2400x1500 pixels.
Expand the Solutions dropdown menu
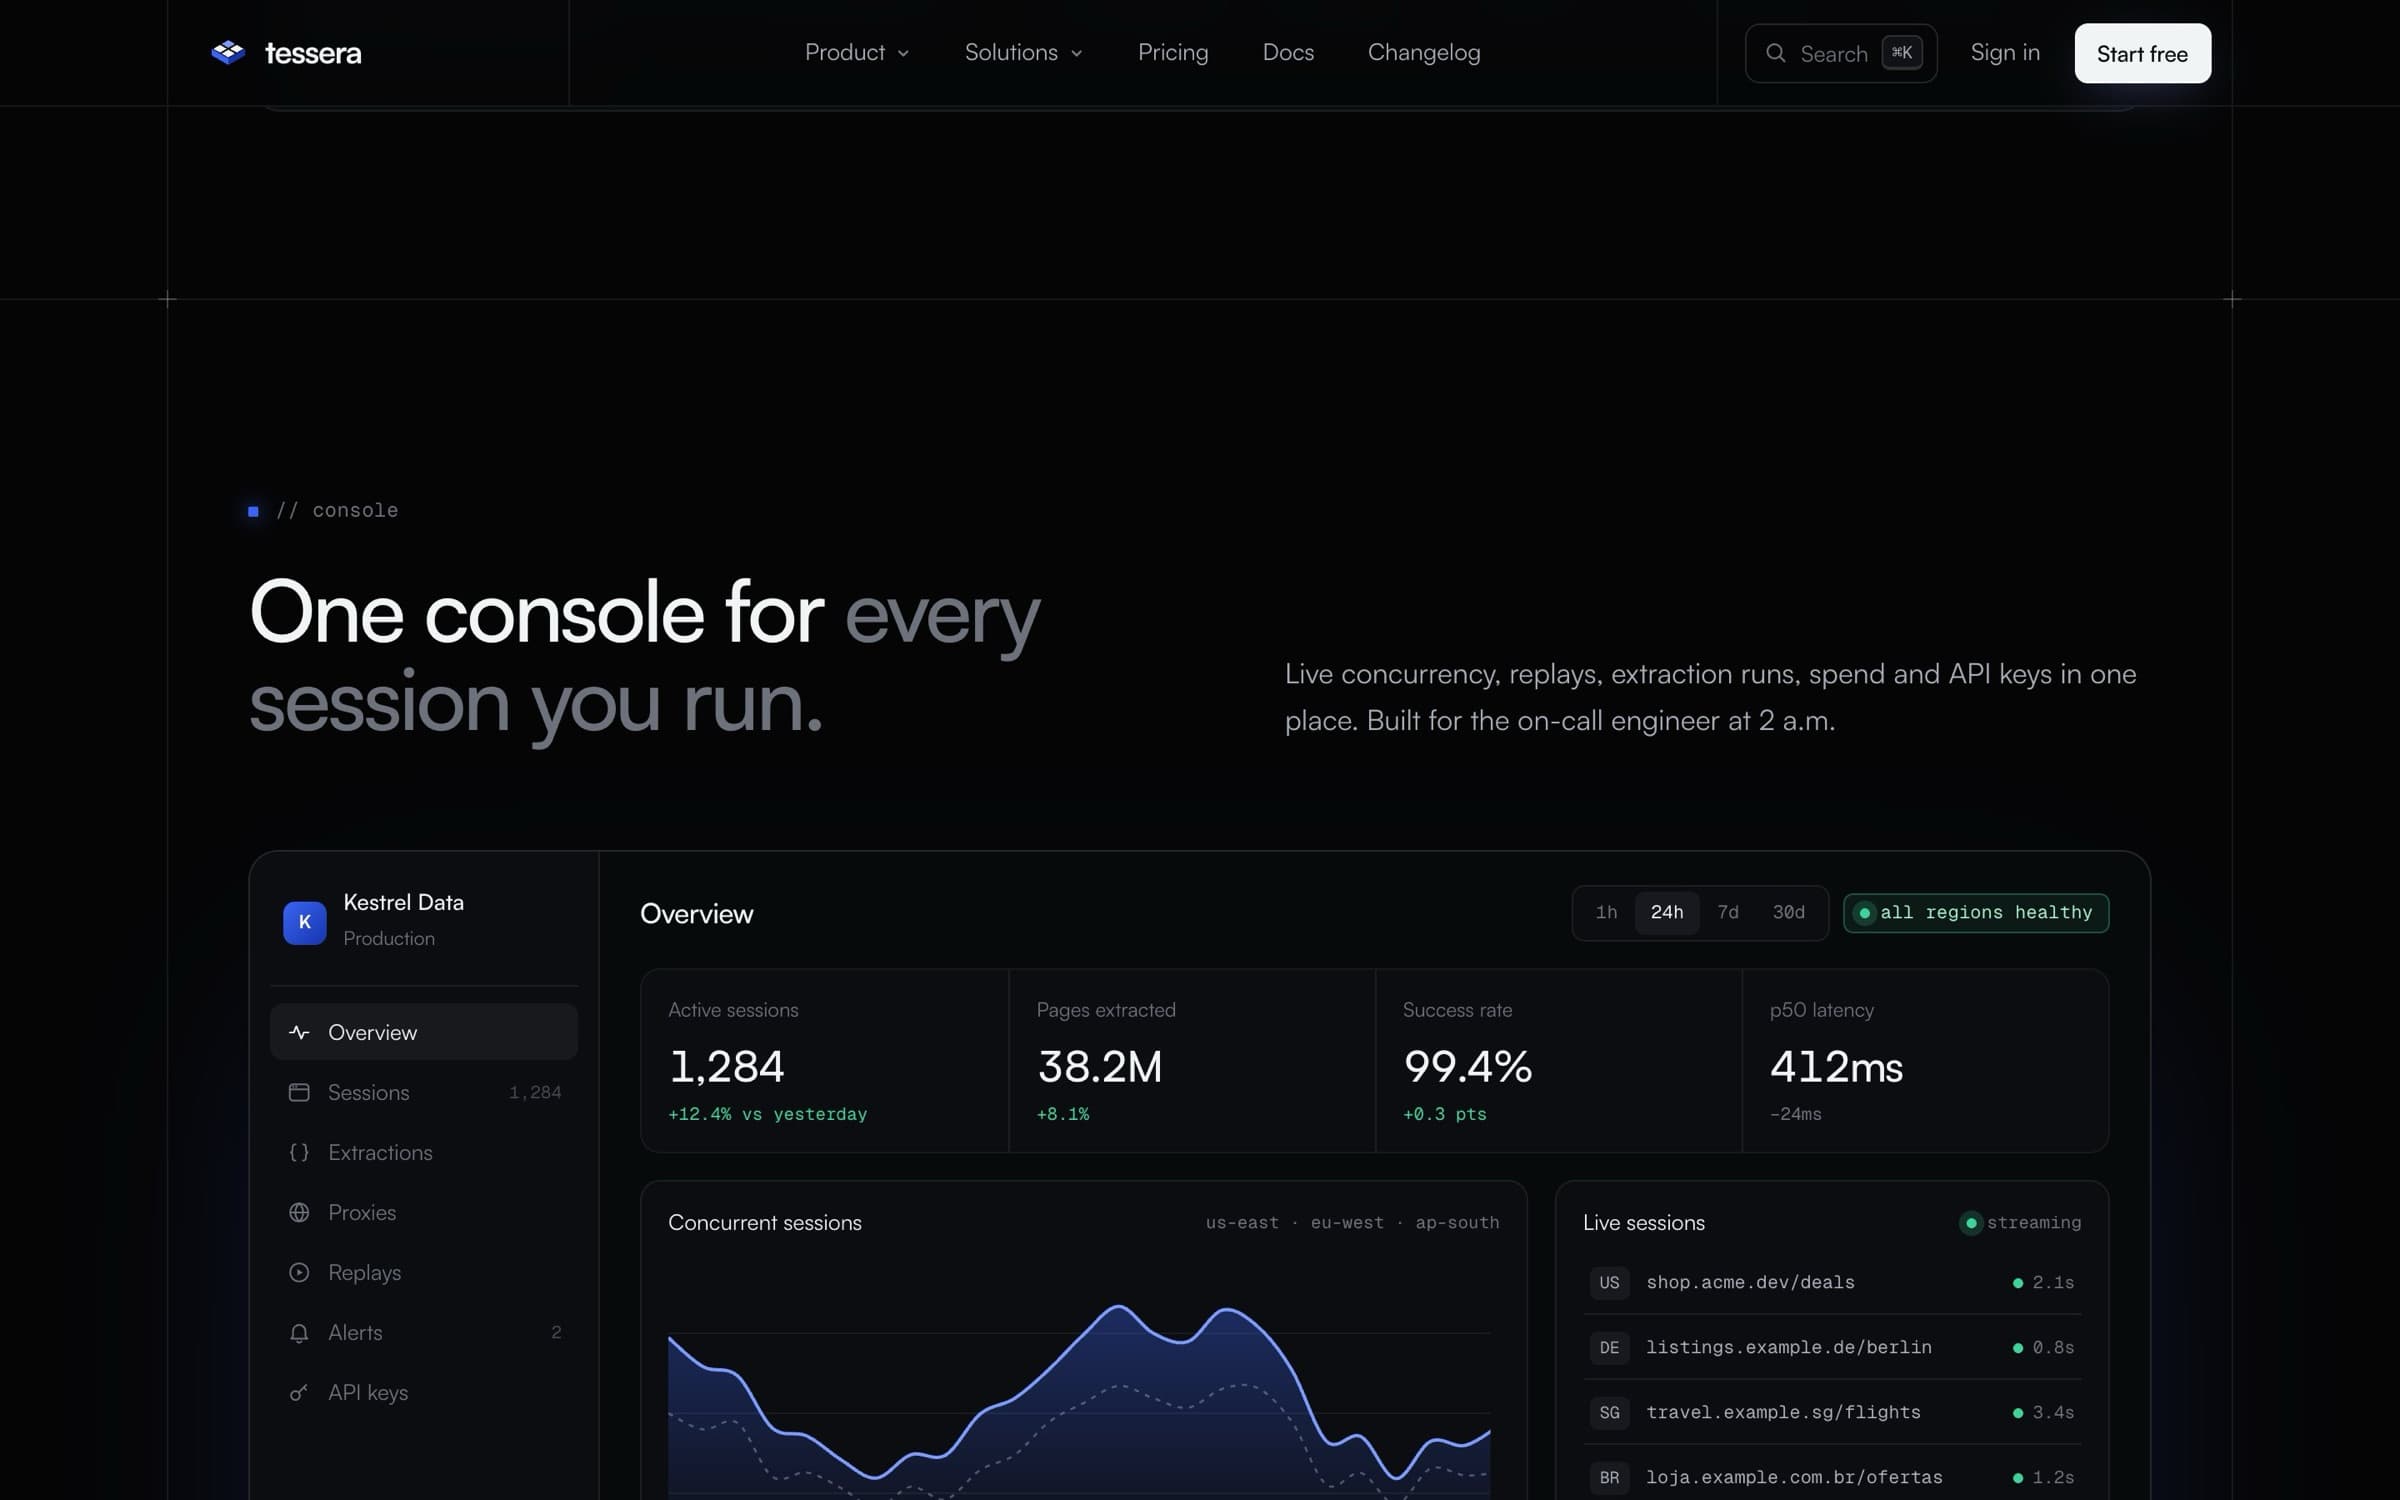(1023, 52)
